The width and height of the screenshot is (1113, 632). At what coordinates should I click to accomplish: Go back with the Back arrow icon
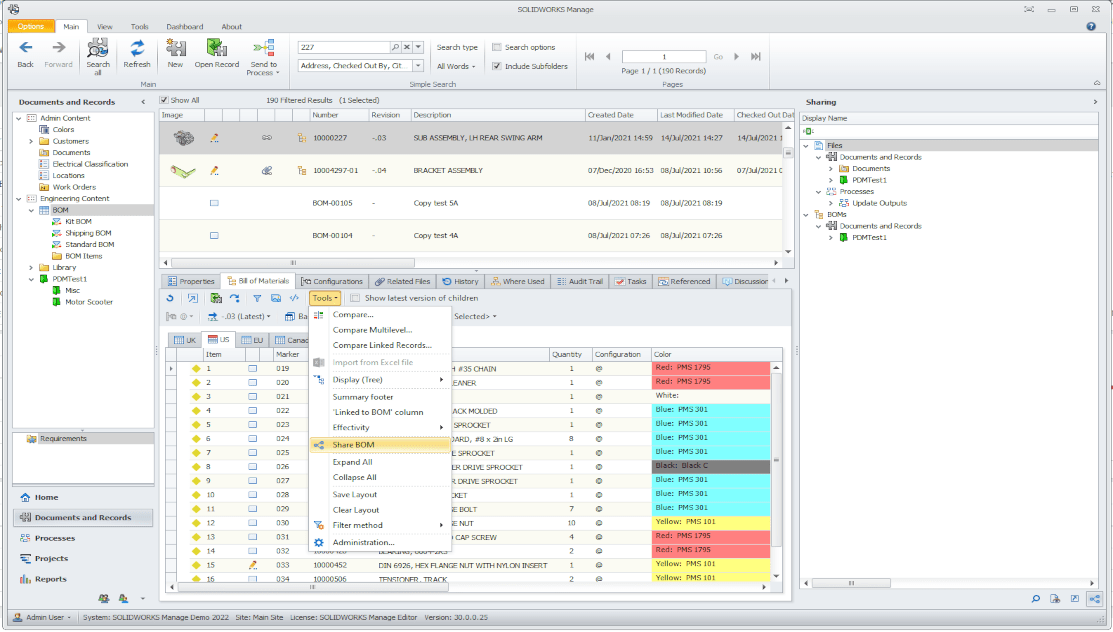coord(26,48)
